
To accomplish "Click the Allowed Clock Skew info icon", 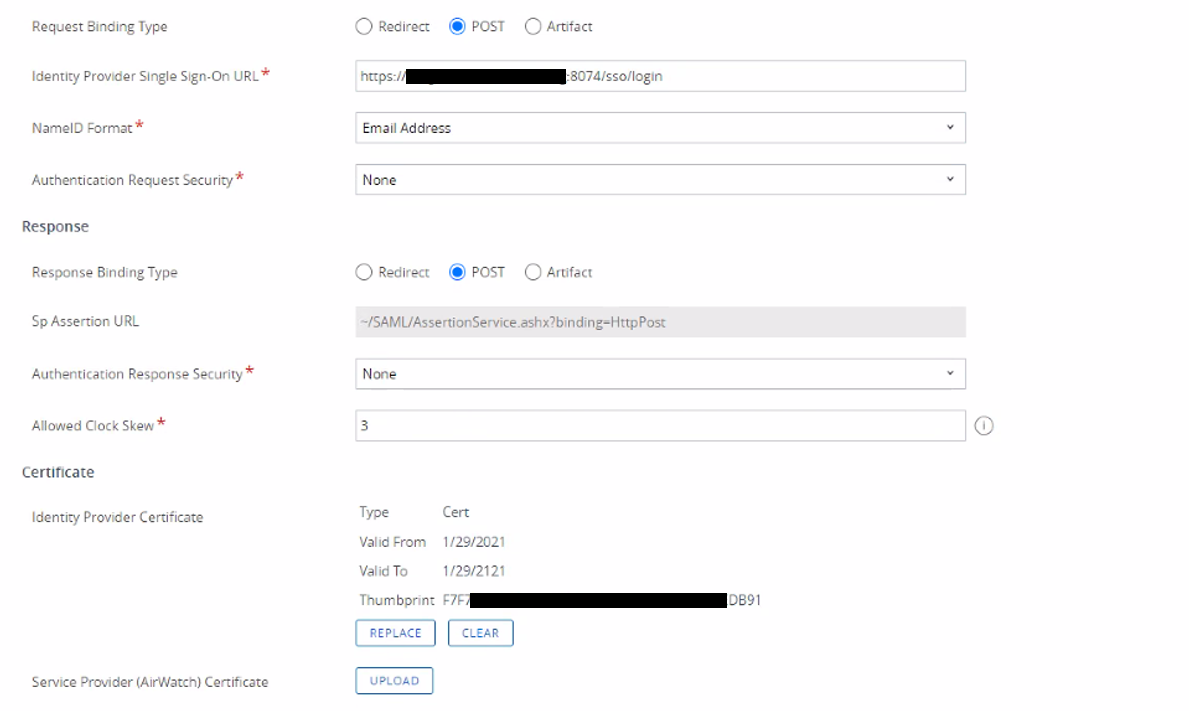I will pos(983,426).
